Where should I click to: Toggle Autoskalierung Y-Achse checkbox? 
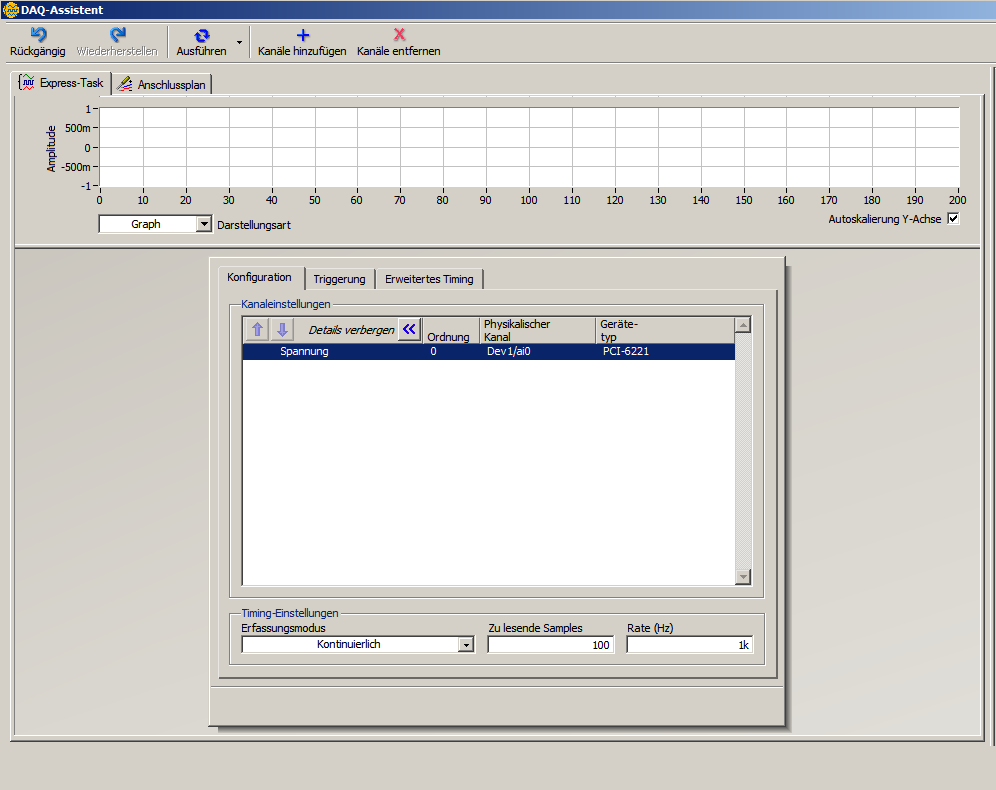pyautogui.click(x=953, y=218)
